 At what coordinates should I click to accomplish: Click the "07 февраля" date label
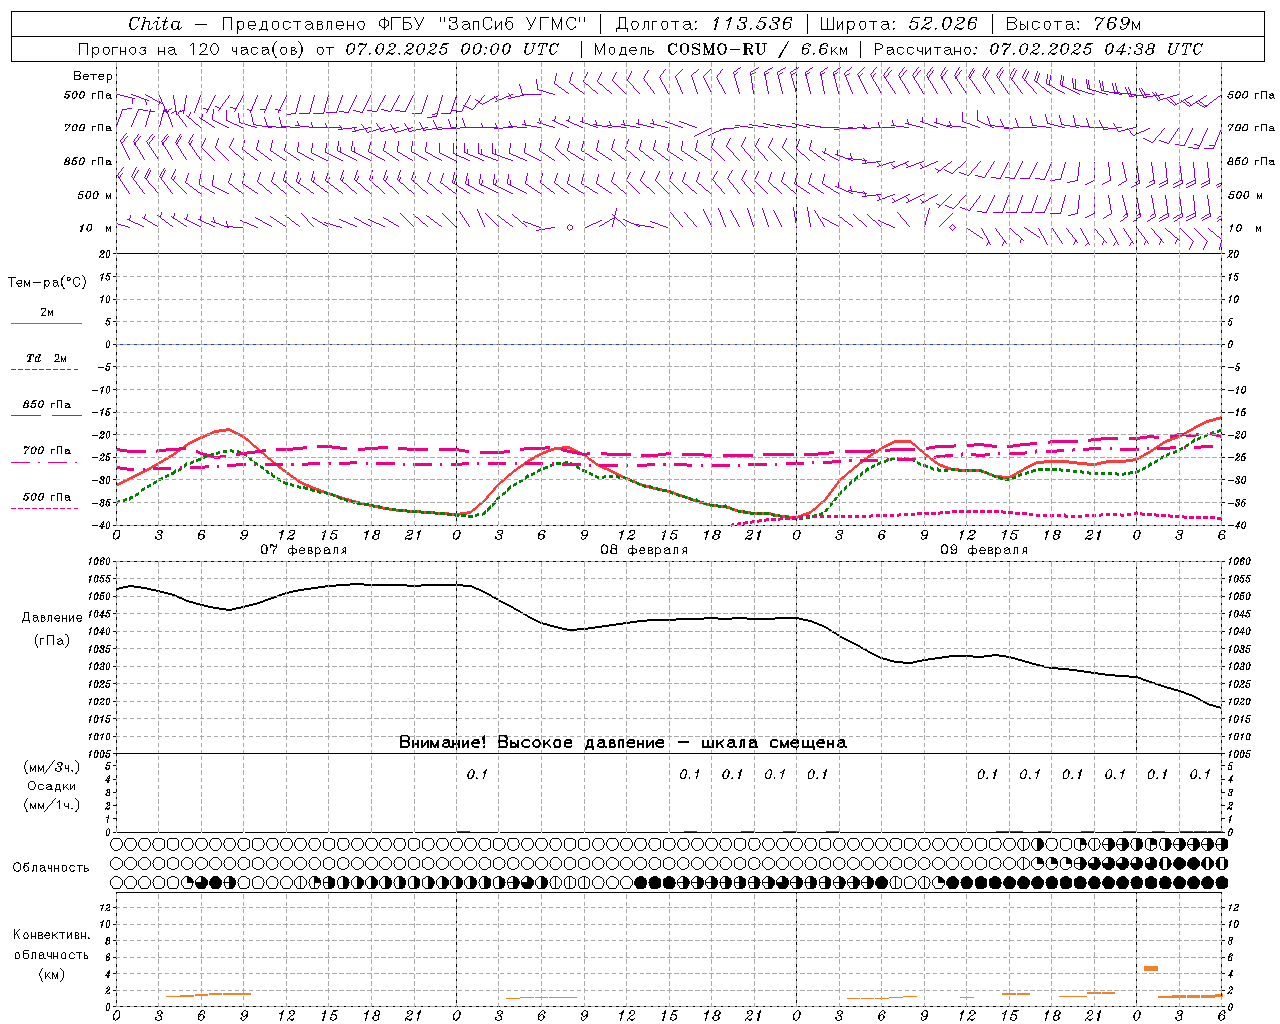(x=304, y=550)
